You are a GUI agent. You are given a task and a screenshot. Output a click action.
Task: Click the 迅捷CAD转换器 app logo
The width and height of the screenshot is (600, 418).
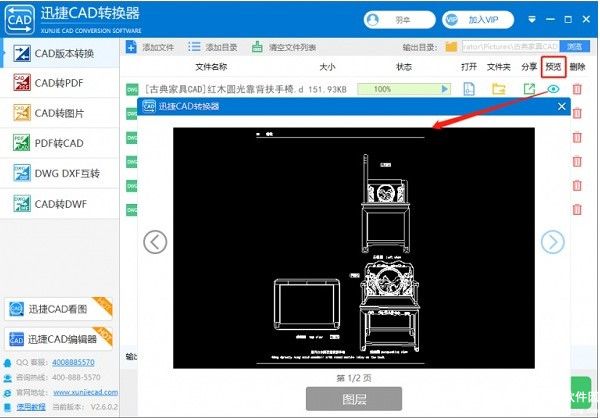click(20, 19)
